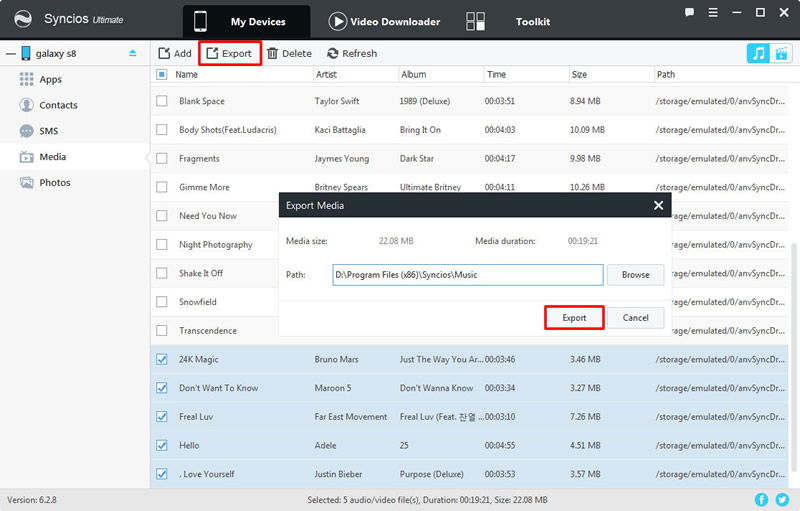The width and height of the screenshot is (800, 511).
Task: Uncheck Don't Want To Know checkbox
Action: click(162, 388)
